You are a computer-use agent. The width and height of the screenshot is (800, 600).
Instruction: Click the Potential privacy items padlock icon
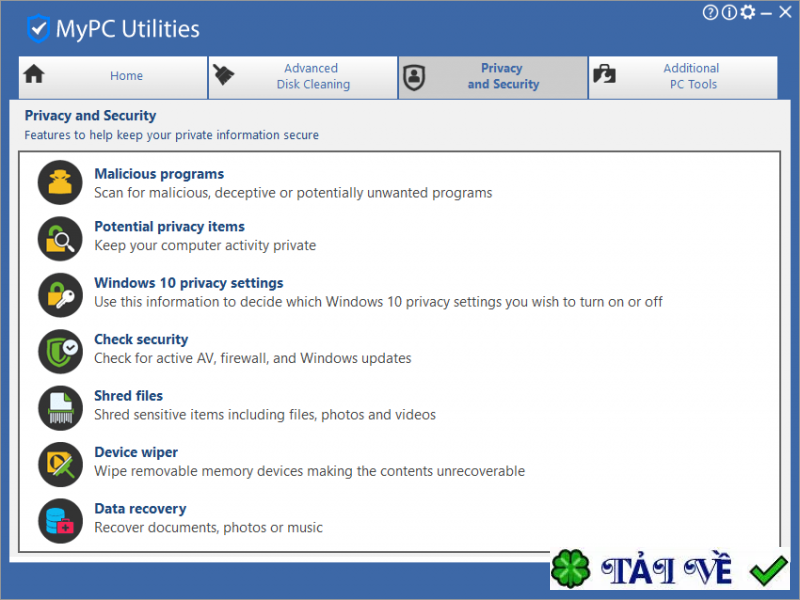60,239
